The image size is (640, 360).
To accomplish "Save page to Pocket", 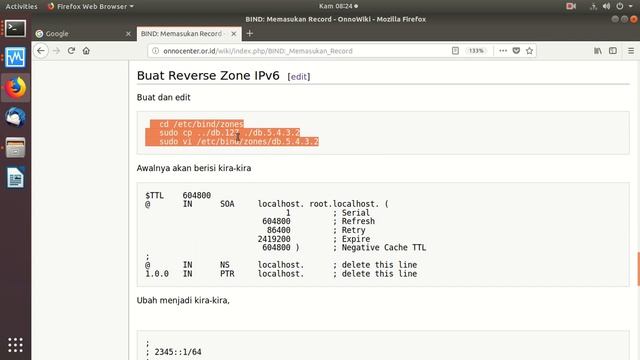I will pyautogui.click(x=516, y=51).
